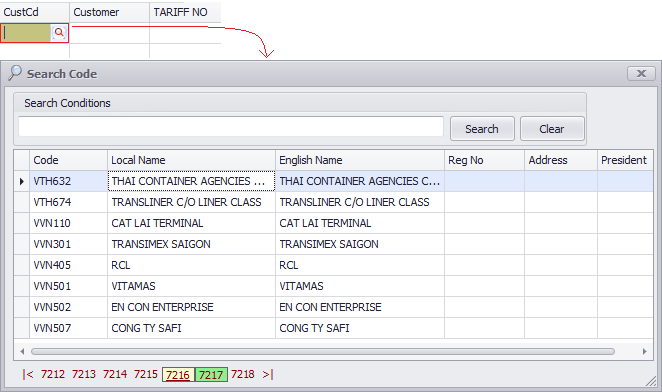This screenshot has height=392, width=662.
Task: Select code VVN507
Action: pos(68,328)
